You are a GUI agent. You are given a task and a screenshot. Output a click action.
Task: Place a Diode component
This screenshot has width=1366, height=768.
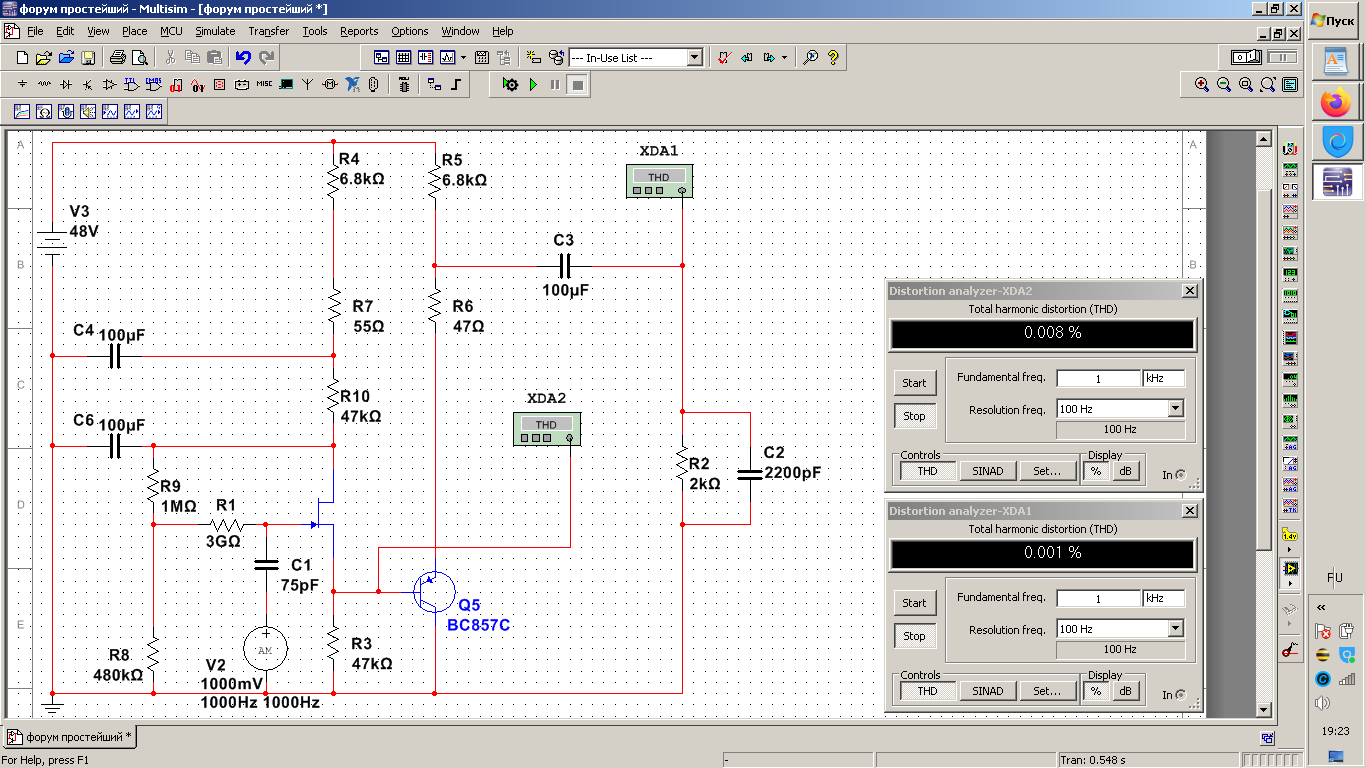click(x=66, y=84)
